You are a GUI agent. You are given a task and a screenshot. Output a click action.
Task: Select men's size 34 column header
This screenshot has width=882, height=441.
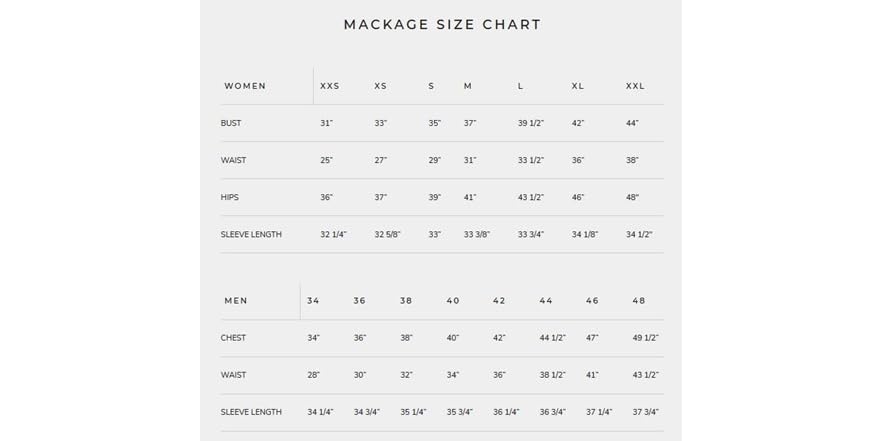(x=314, y=301)
